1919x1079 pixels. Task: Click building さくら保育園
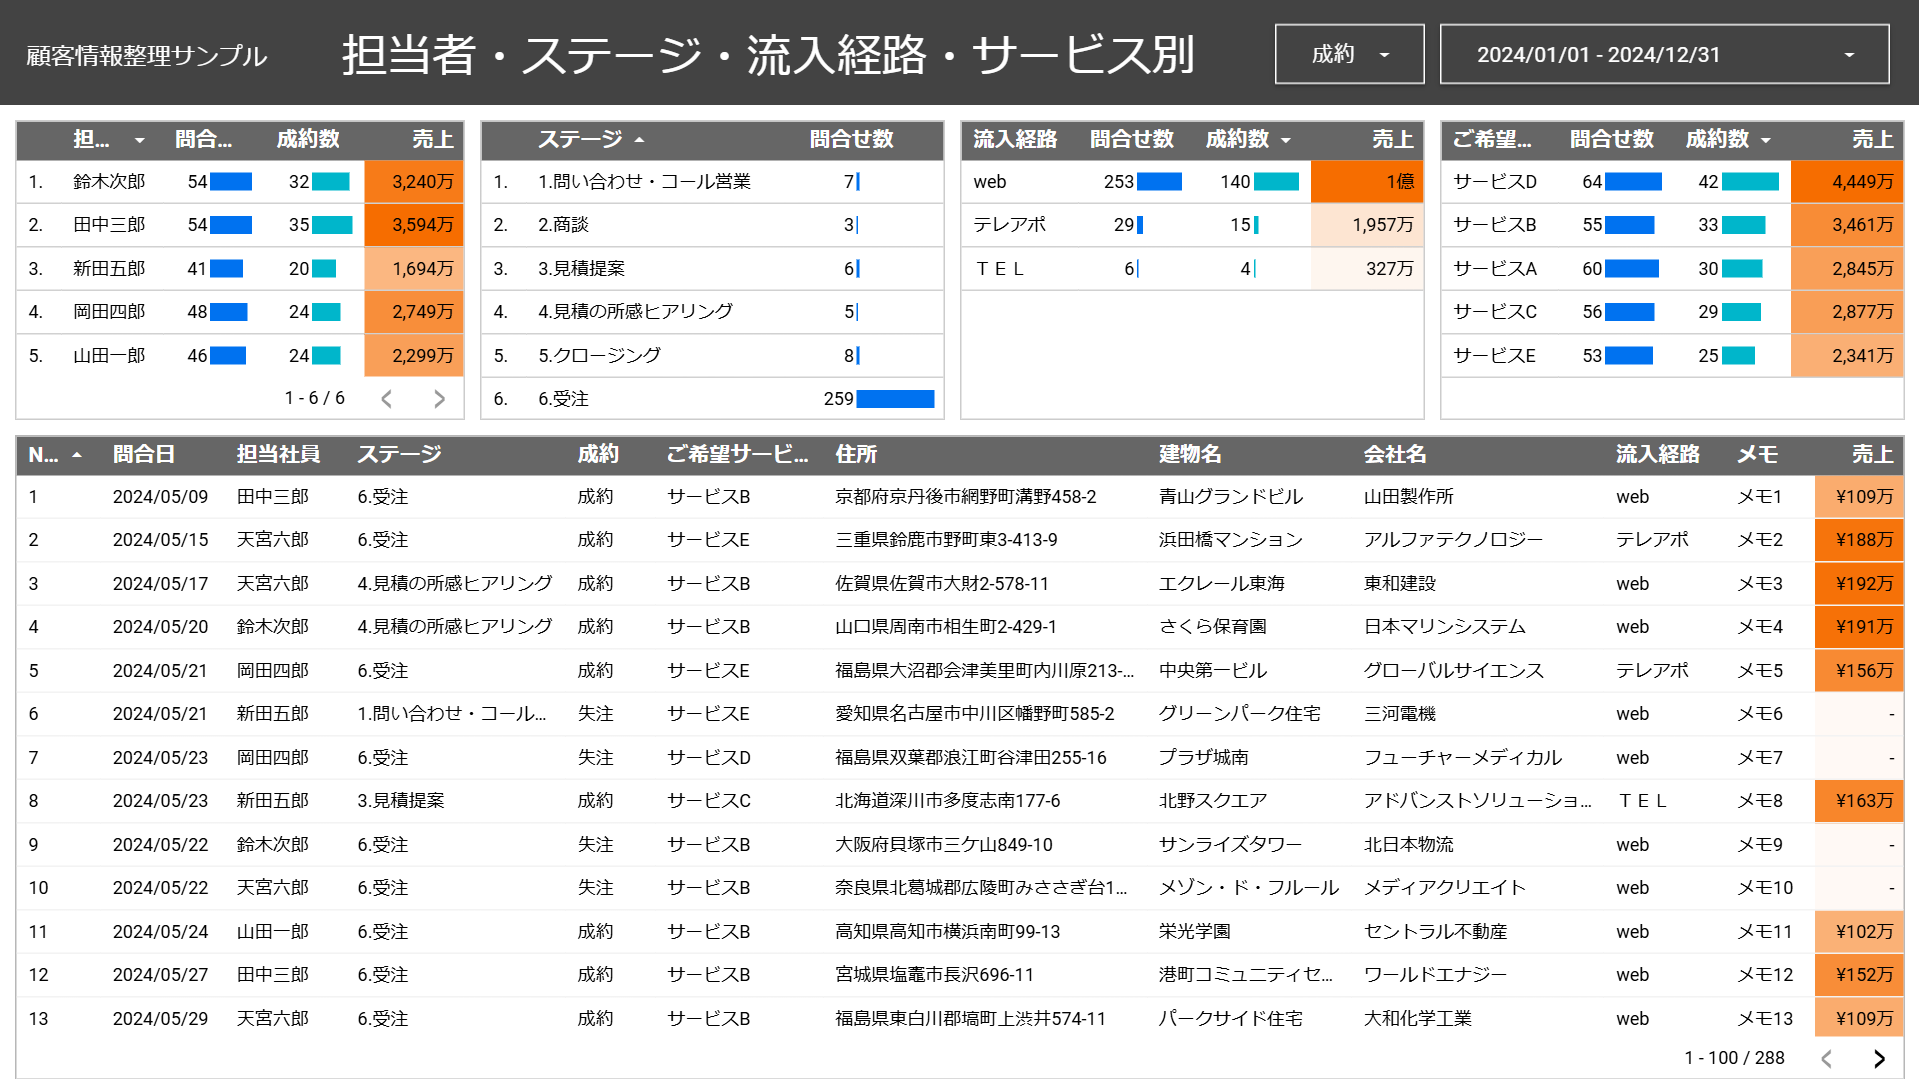click(1212, 627)
